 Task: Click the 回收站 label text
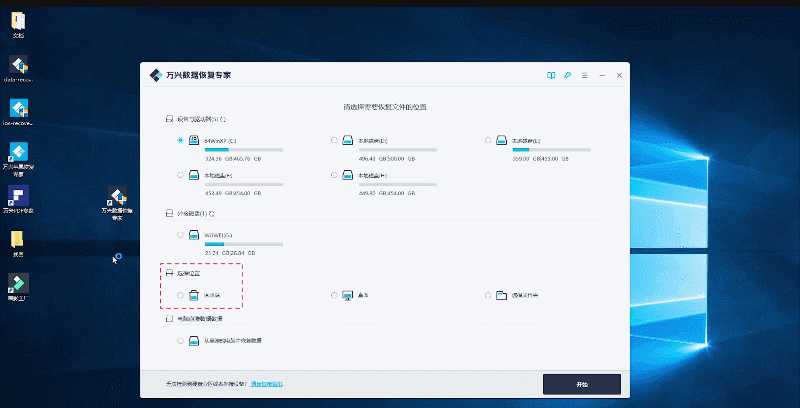(x=212, y=295)
